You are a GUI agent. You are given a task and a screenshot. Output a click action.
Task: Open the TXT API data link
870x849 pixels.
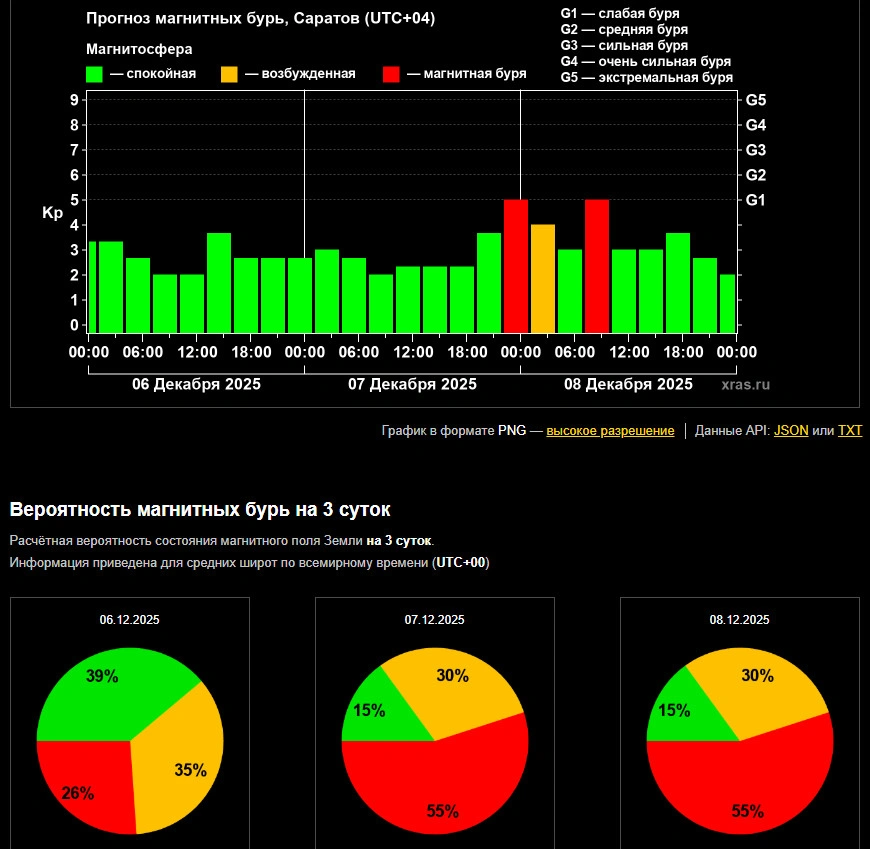[x=849, y=431]
